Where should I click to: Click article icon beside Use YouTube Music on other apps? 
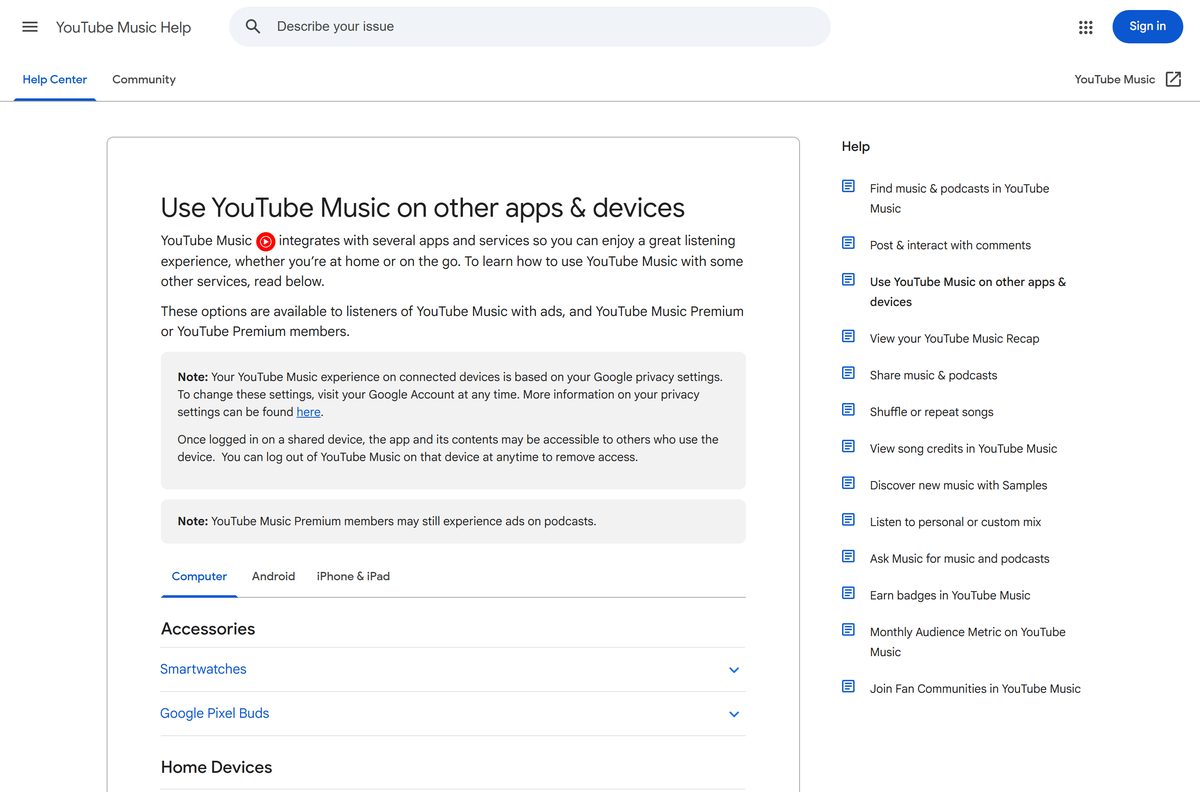[x=848, y=280]
